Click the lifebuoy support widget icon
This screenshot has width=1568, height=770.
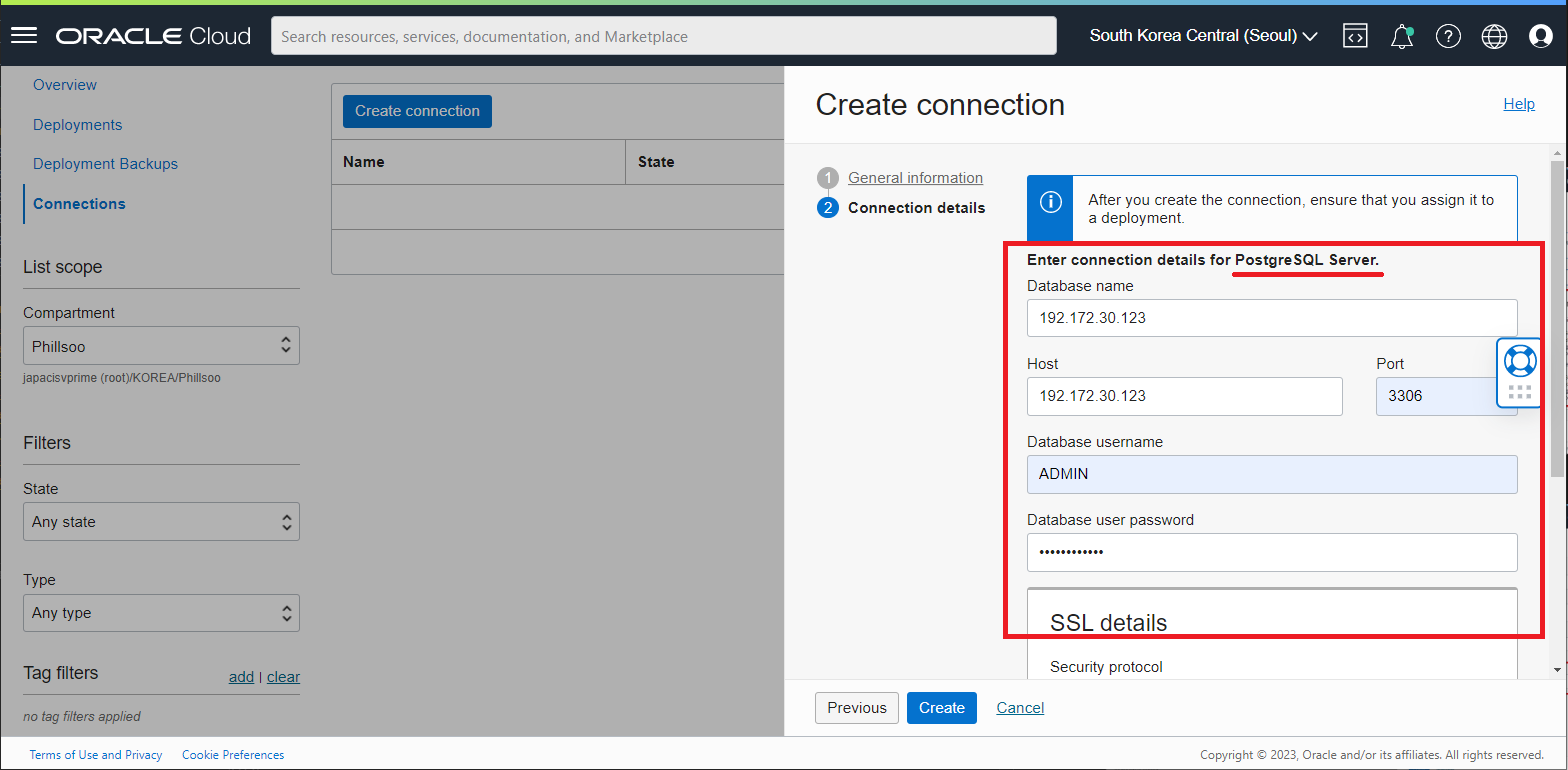point(1520,361)
